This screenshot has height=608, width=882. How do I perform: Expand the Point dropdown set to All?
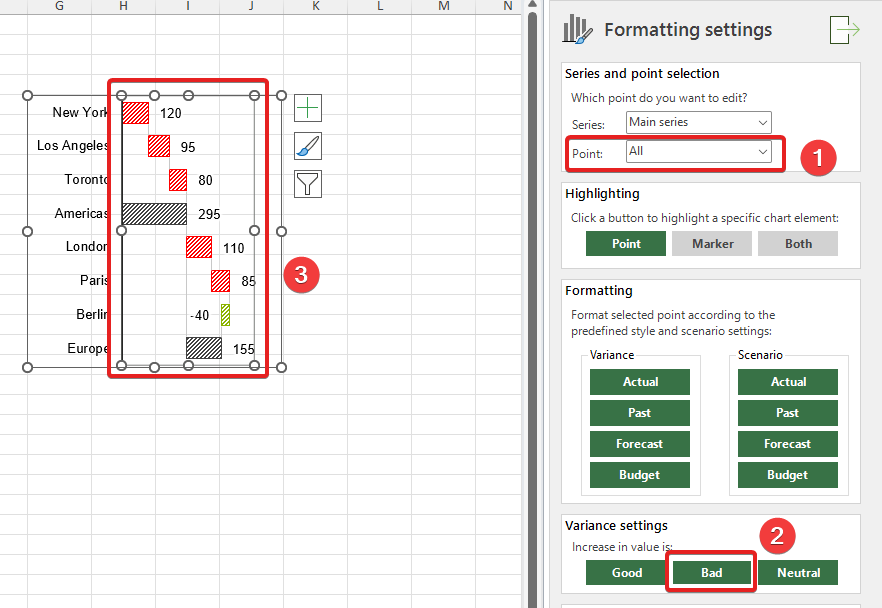tap(698, 152)
